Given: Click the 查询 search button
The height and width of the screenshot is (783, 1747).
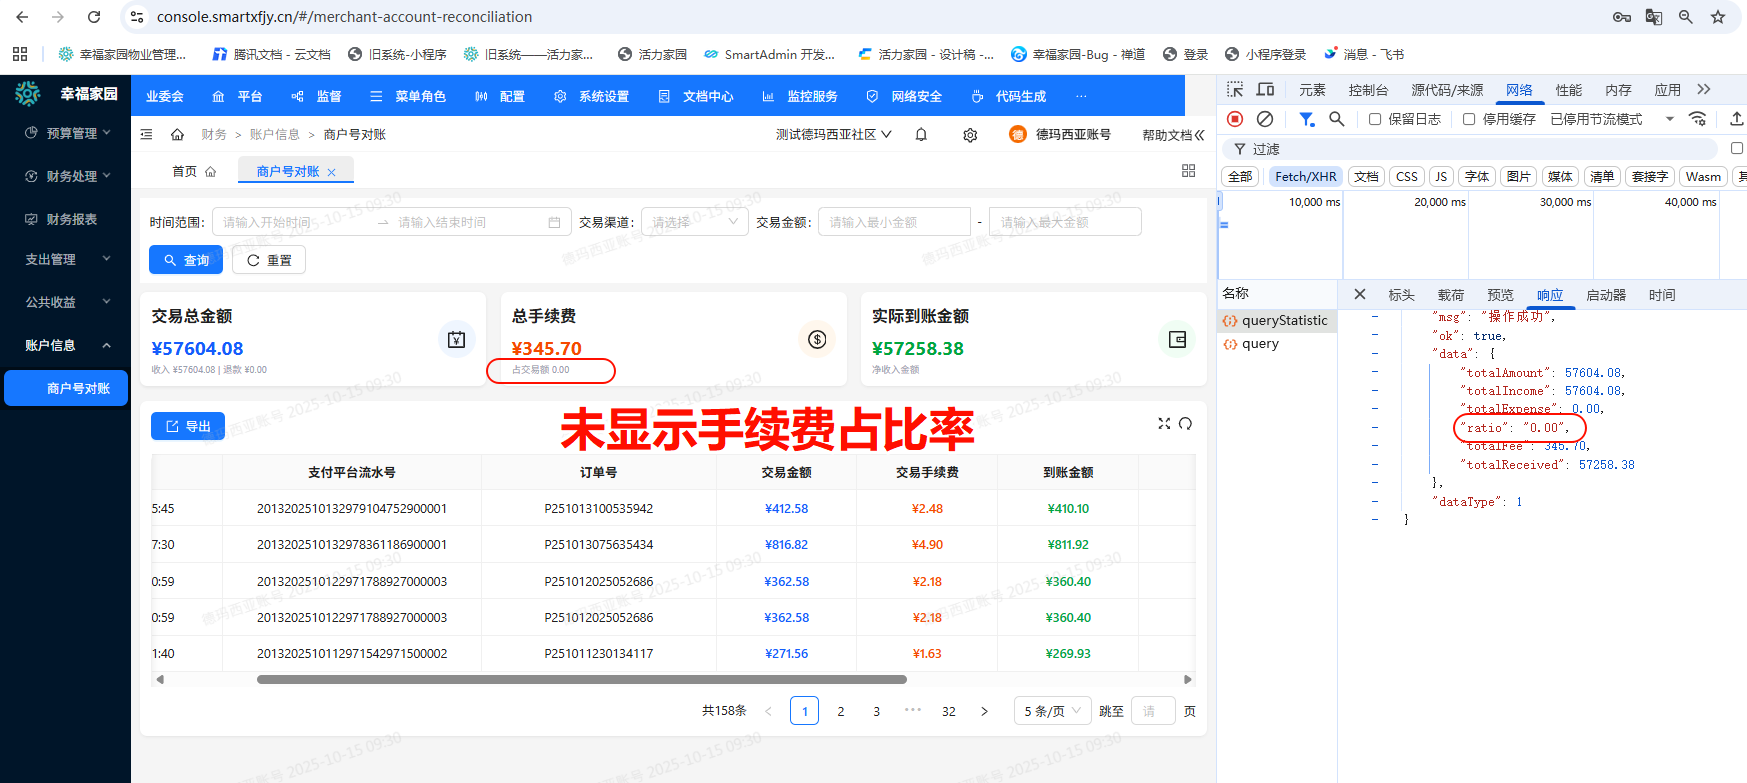Looking at the screenshot, I should 186,260.
